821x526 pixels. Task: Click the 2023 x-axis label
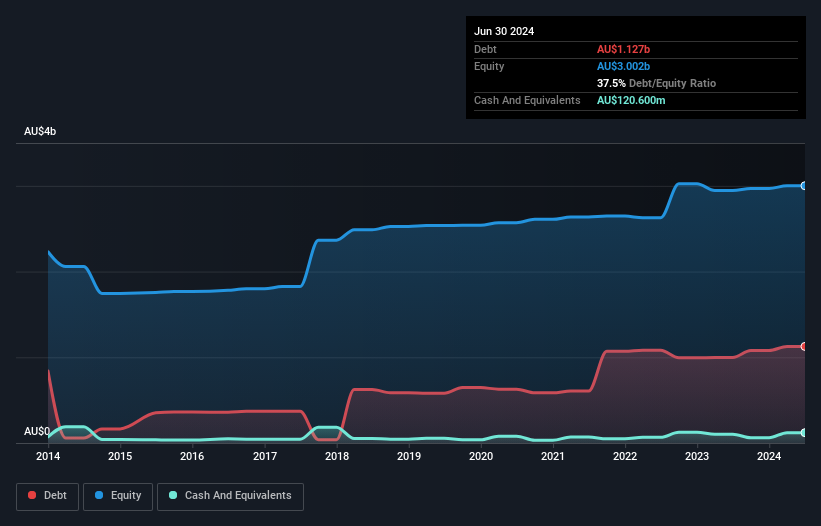pos(697,456)
